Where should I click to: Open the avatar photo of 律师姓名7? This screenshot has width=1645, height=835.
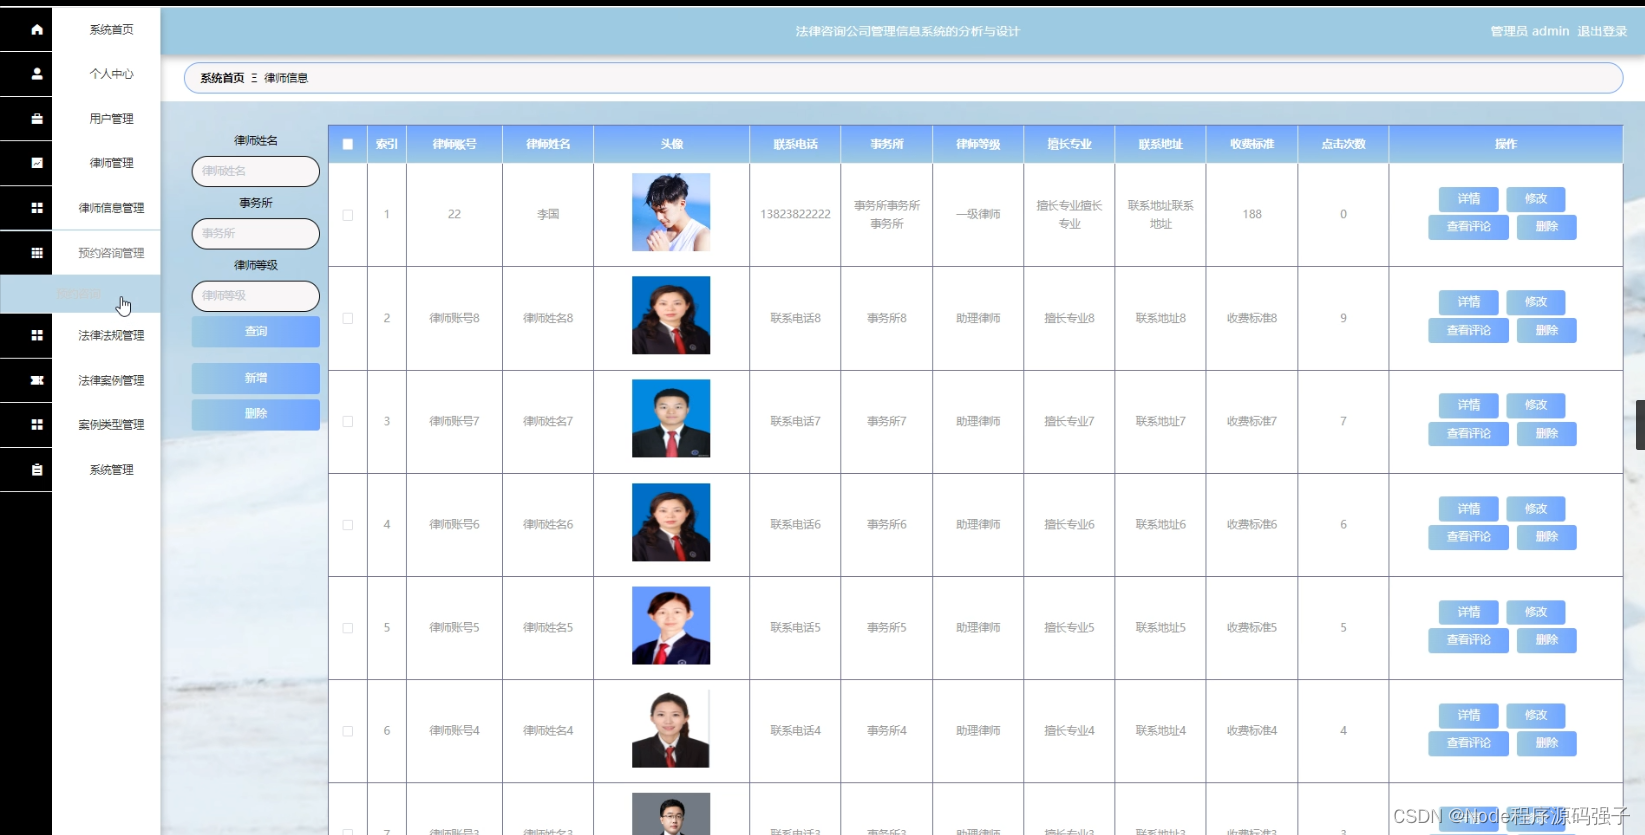[x=671, y=418]
